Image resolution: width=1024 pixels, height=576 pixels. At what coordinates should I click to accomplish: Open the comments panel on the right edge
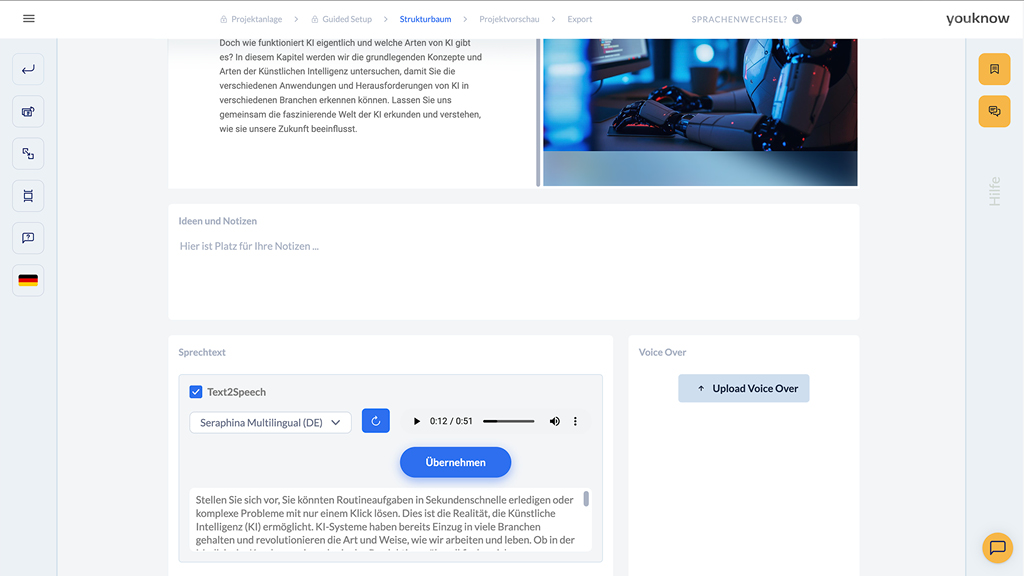pyautogui.click(x=994, y=111)
